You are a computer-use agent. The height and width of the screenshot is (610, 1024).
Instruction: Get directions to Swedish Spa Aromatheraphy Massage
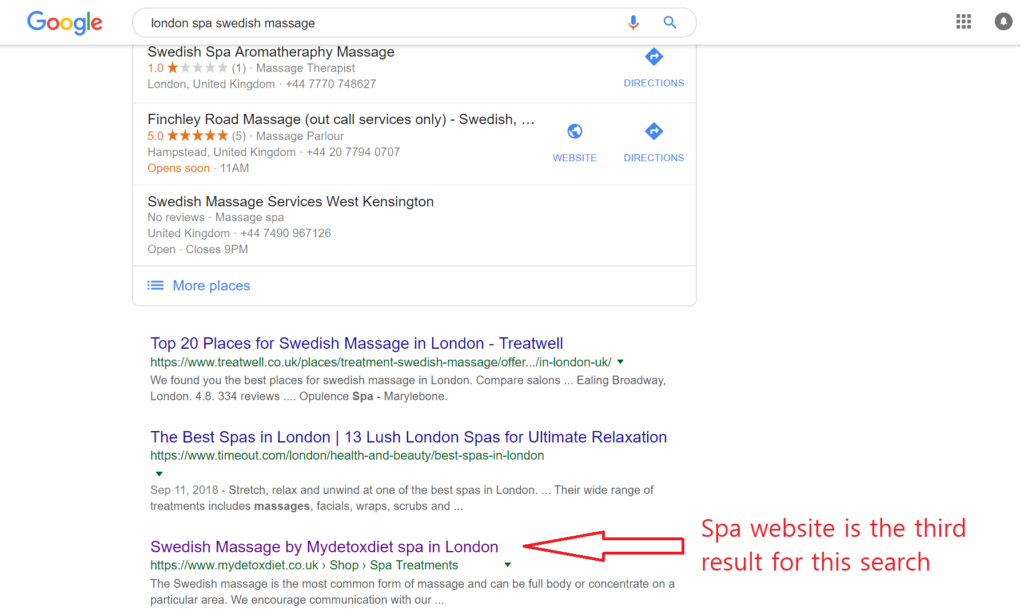point(654,68)
